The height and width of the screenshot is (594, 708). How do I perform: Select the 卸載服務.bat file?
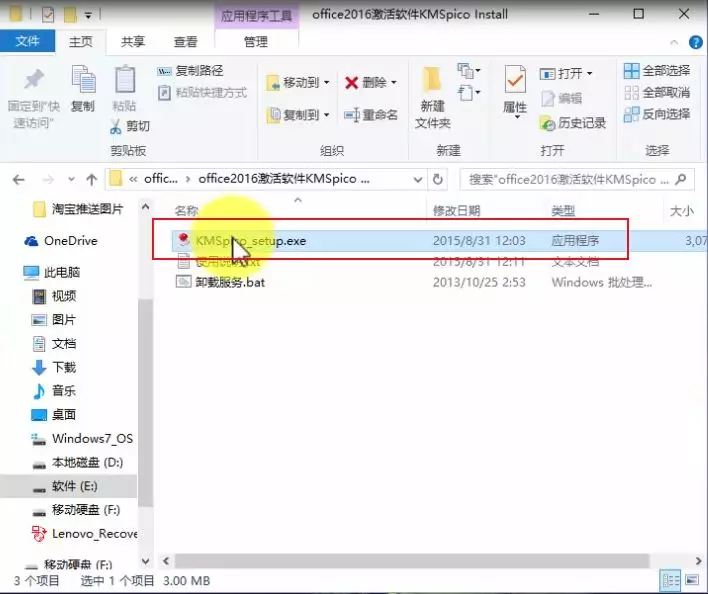click(230, 283)
